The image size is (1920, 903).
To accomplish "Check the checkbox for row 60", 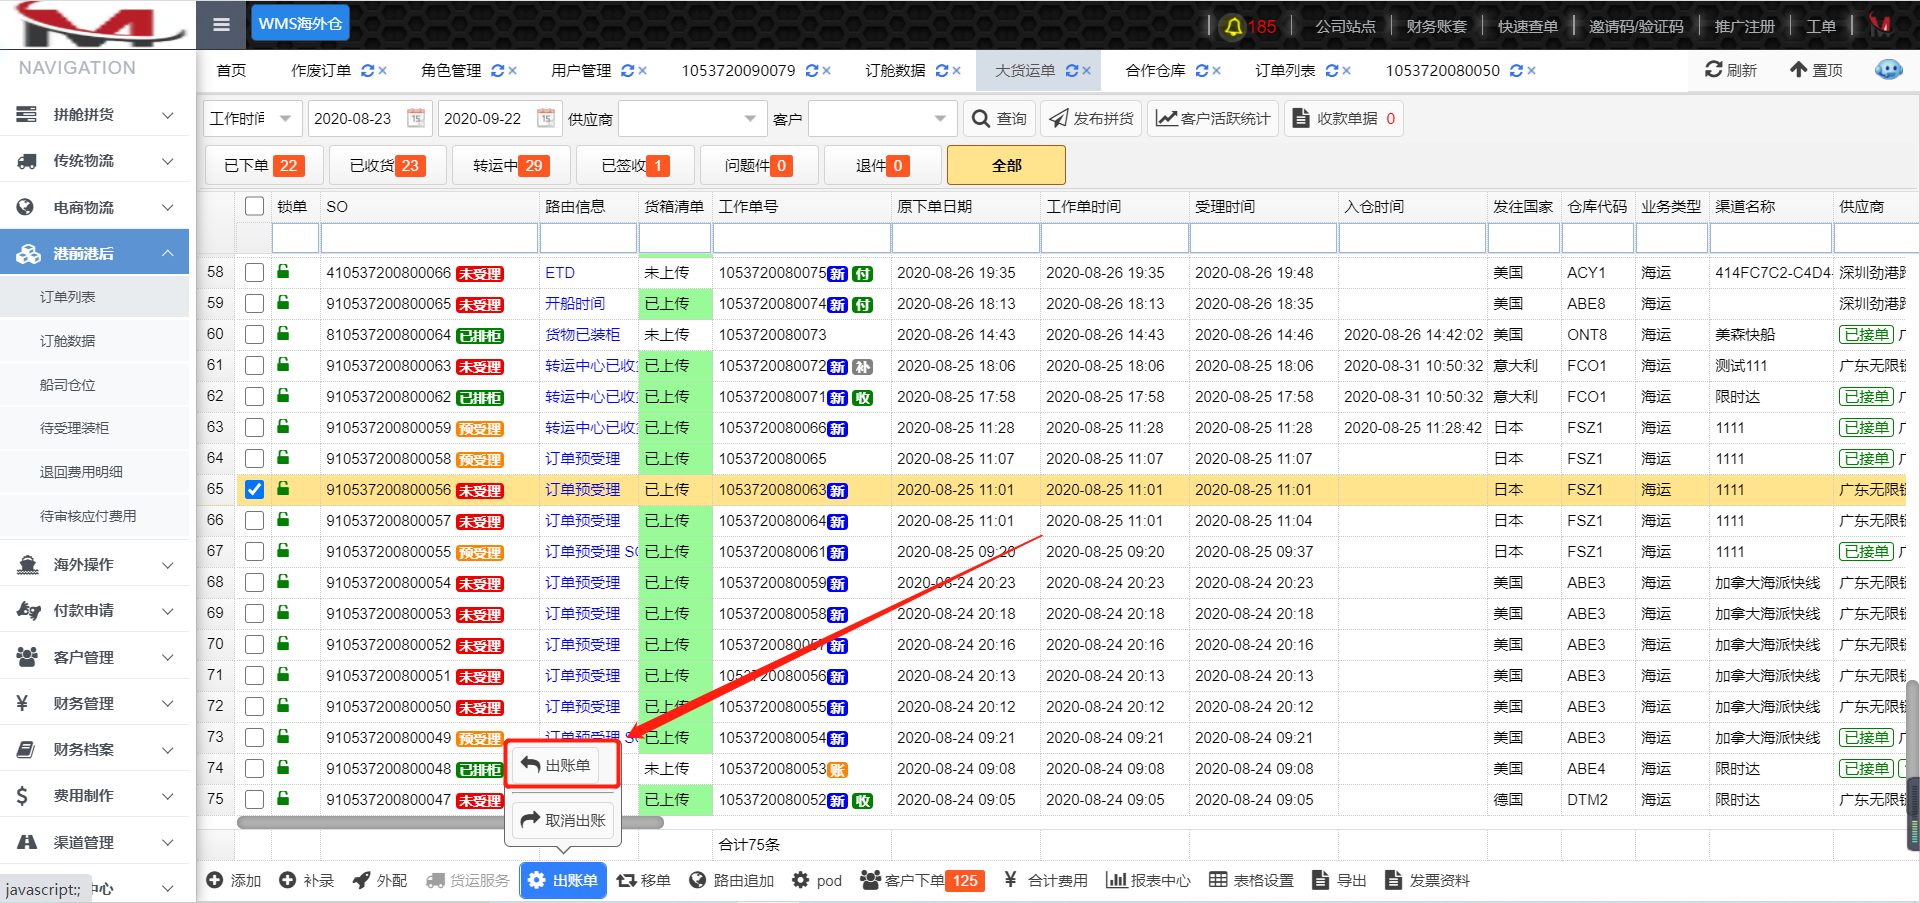I will (x=254, y=334).
